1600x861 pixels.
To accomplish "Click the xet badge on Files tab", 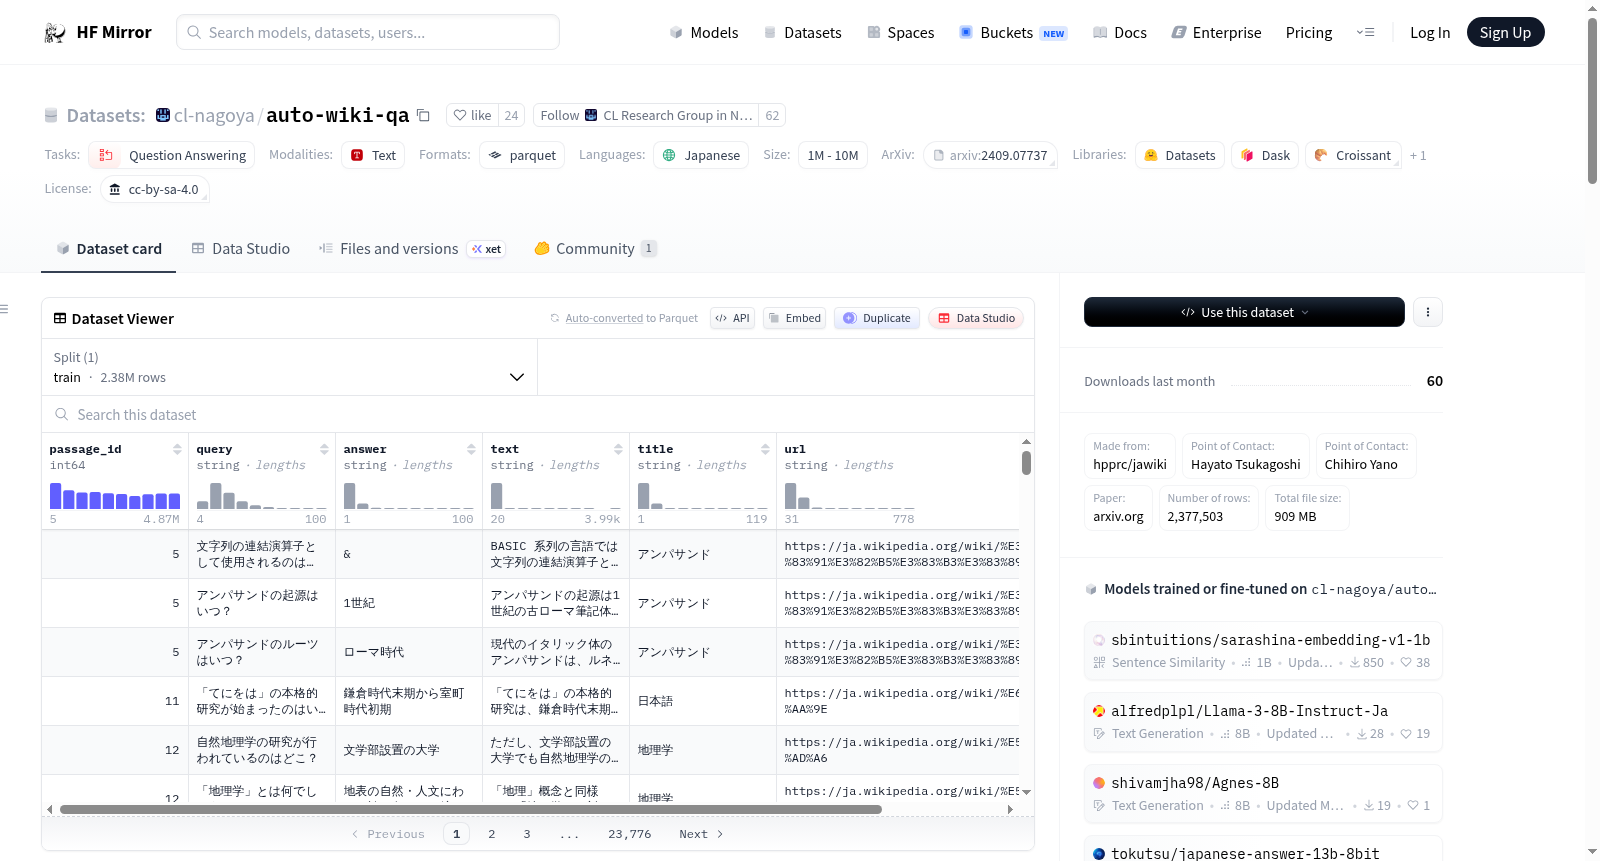I will (486, 249).
